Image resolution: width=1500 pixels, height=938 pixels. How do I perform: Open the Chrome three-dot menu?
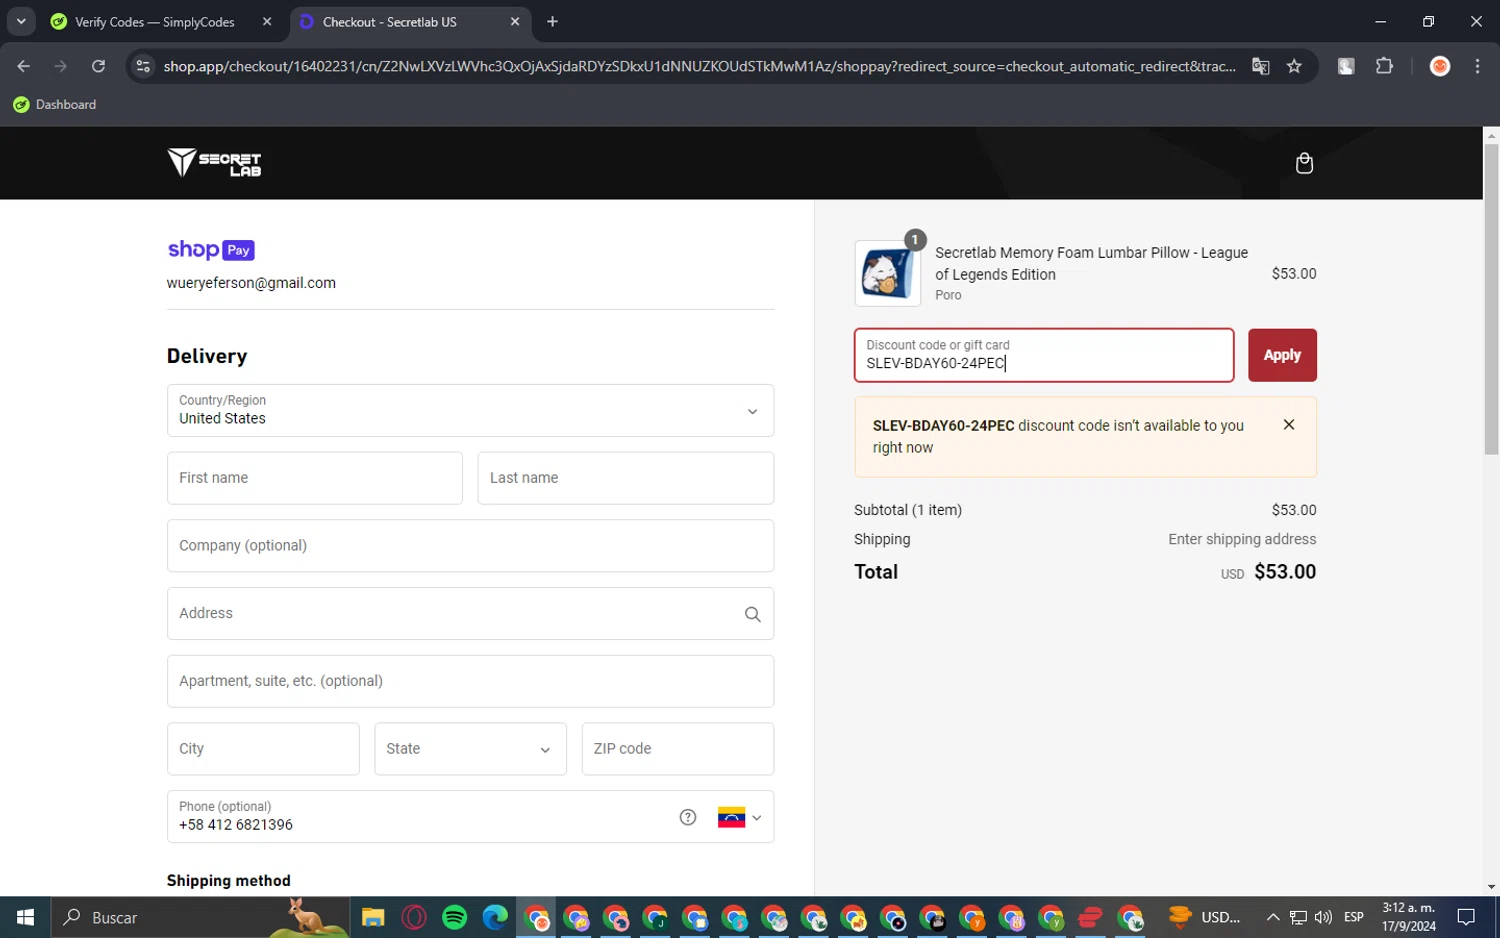(x=1477, y=66)
